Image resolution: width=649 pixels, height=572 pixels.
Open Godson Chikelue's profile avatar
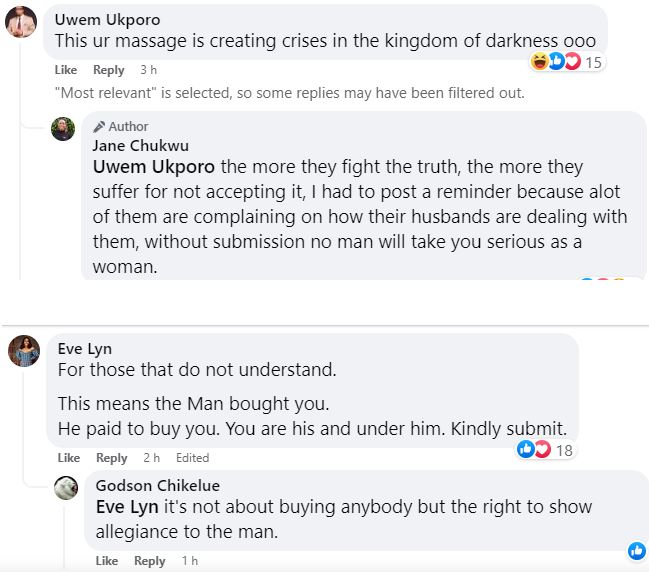tap(66, 487)
